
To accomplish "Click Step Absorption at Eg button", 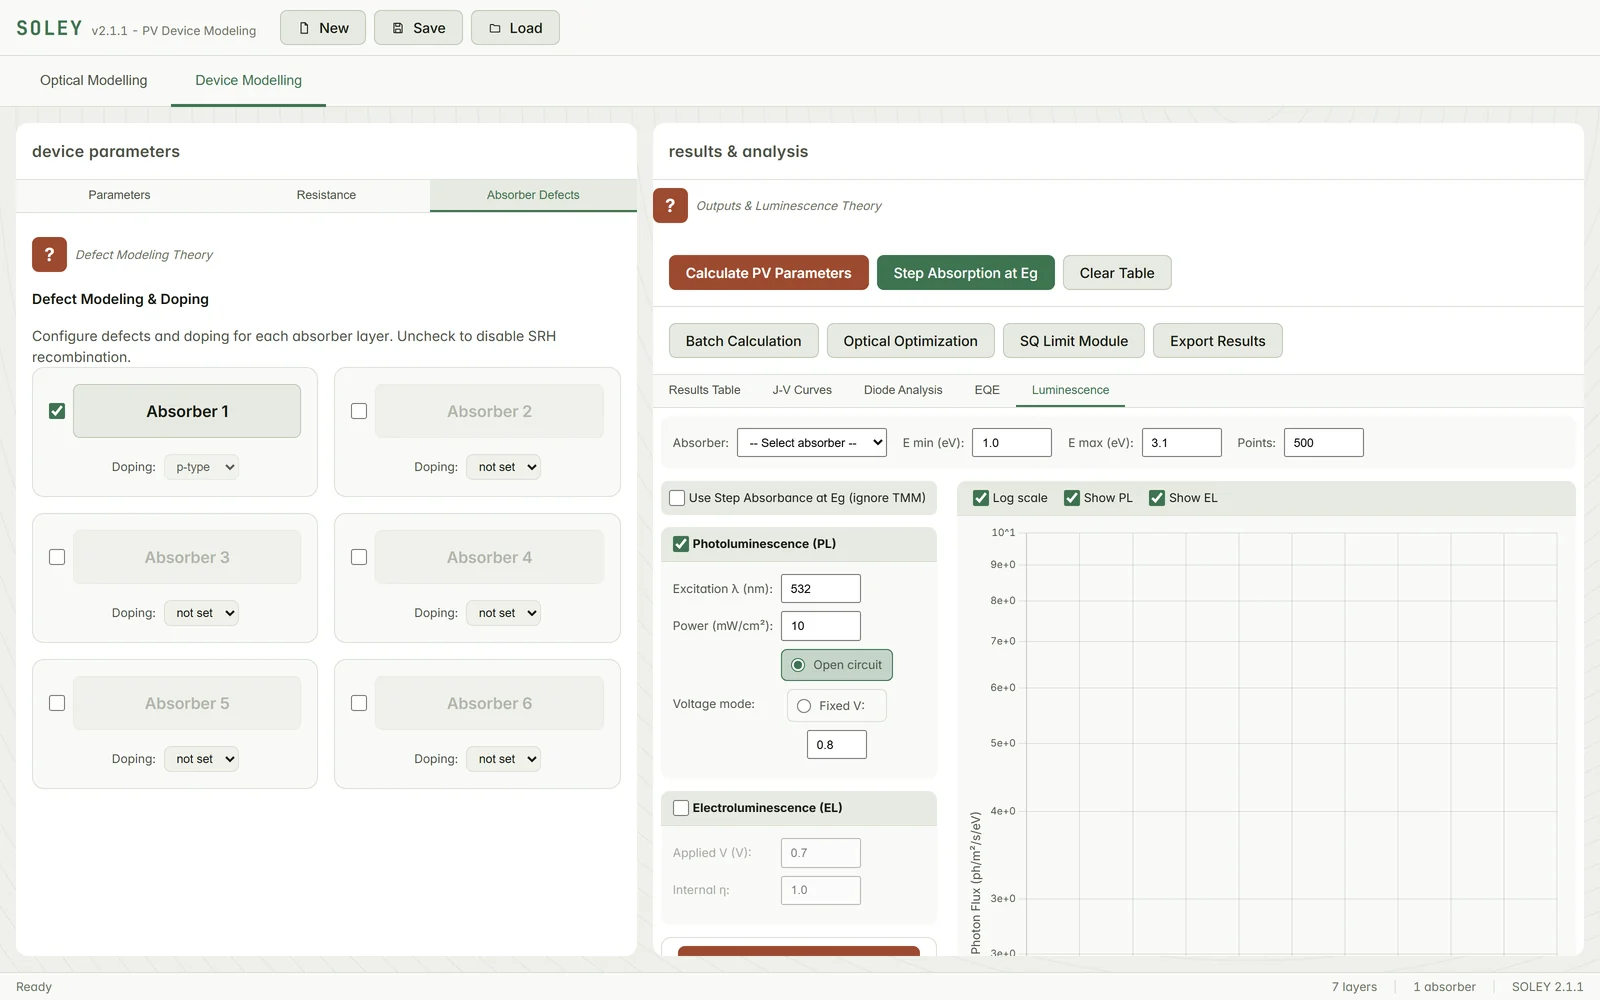I will pos(965,273).
